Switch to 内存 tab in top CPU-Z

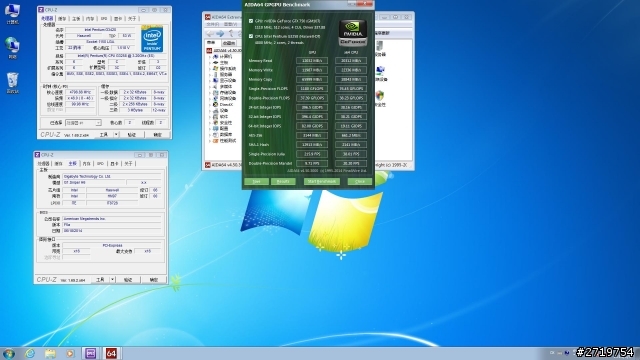pyautogui.click(x=90, y=19)
